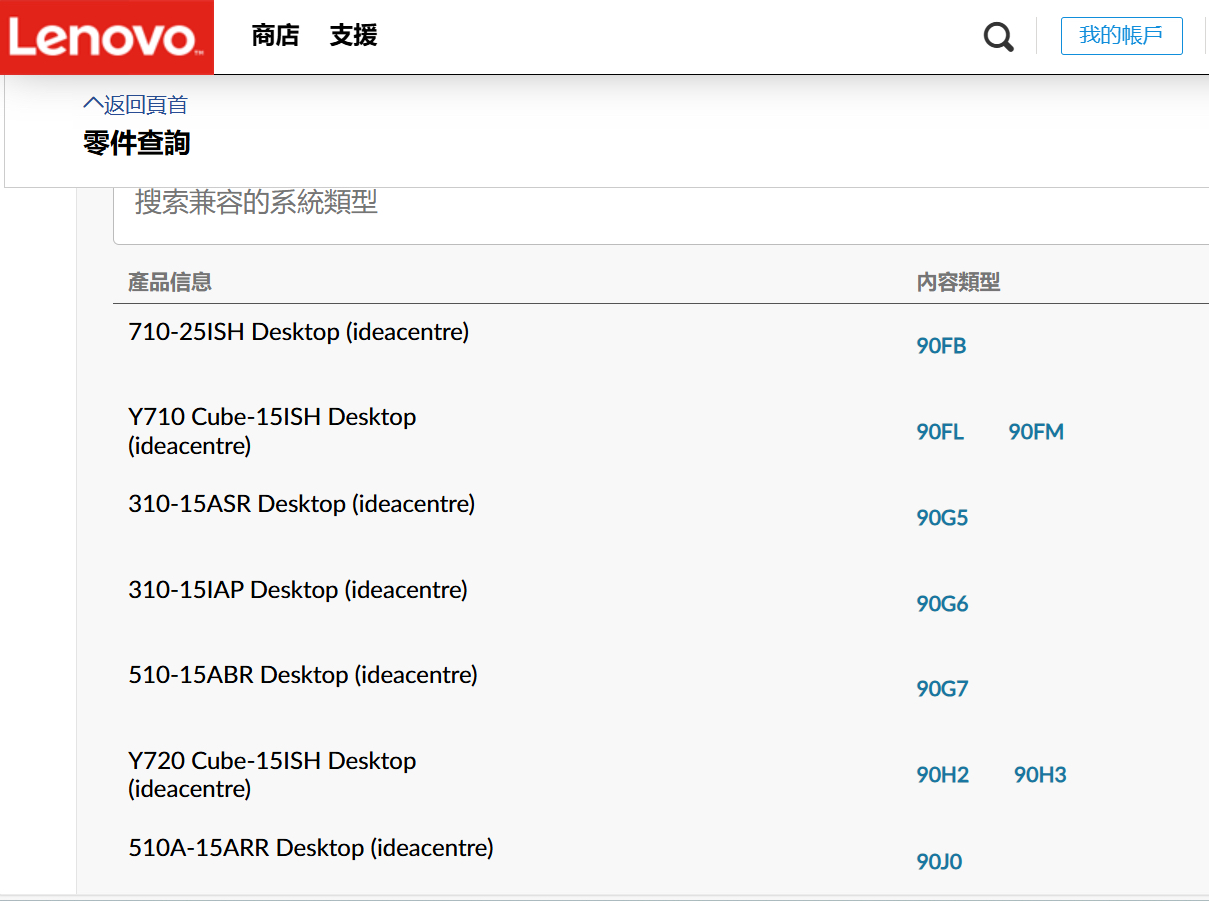Open machine type 90FB link
The width and height of the screenshot is (1209, 901).
(x=941, y=345)
